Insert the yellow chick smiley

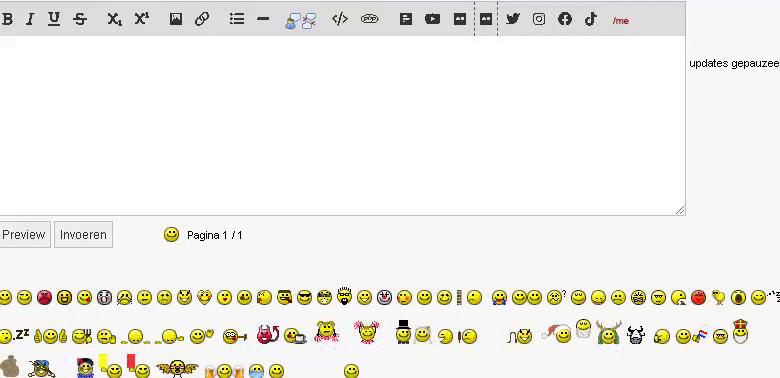pyautogui.click(x=718, y=297)
